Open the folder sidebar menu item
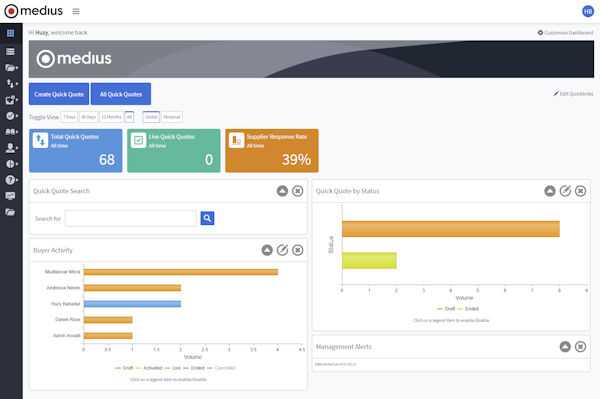The image size is (600, 399). pyautogui.click(x=10, y=68)
